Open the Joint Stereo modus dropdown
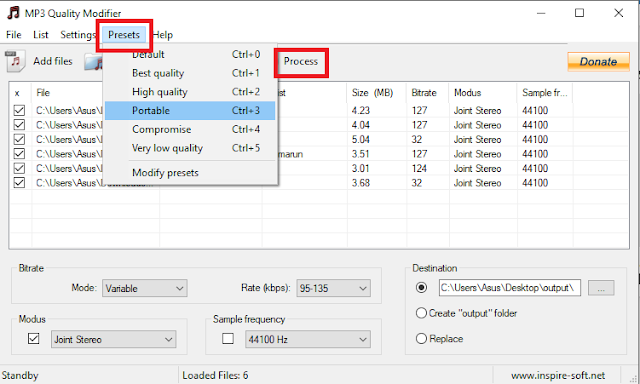The height and width of the screenshot is (384, 640). click(113, 339)
